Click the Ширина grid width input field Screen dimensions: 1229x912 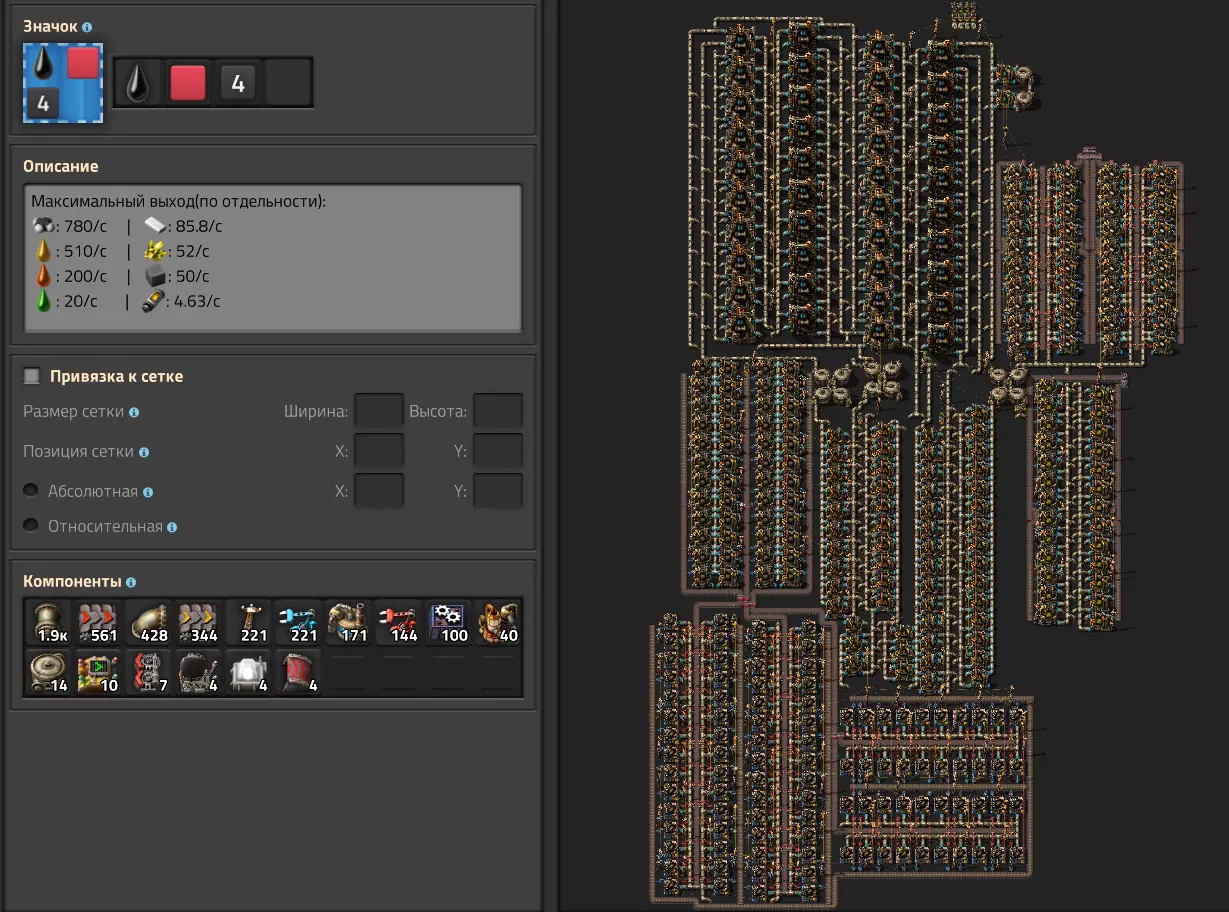coord(379,411)
